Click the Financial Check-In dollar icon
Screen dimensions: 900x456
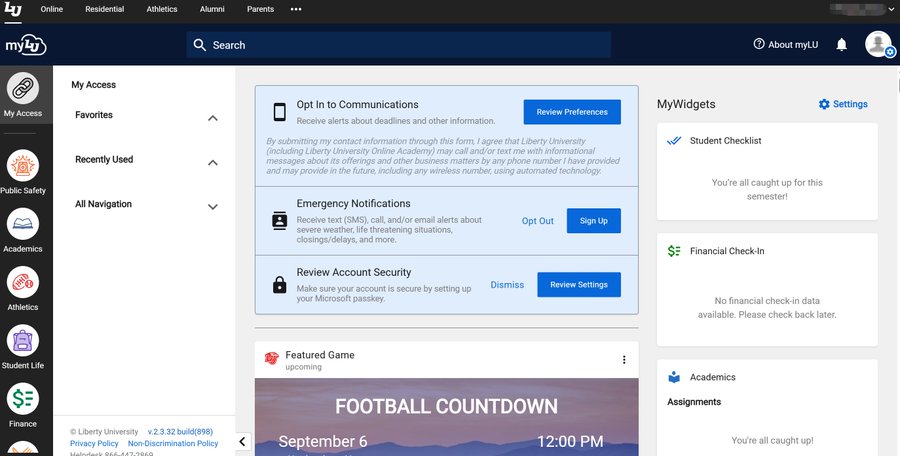click(674, 251)
